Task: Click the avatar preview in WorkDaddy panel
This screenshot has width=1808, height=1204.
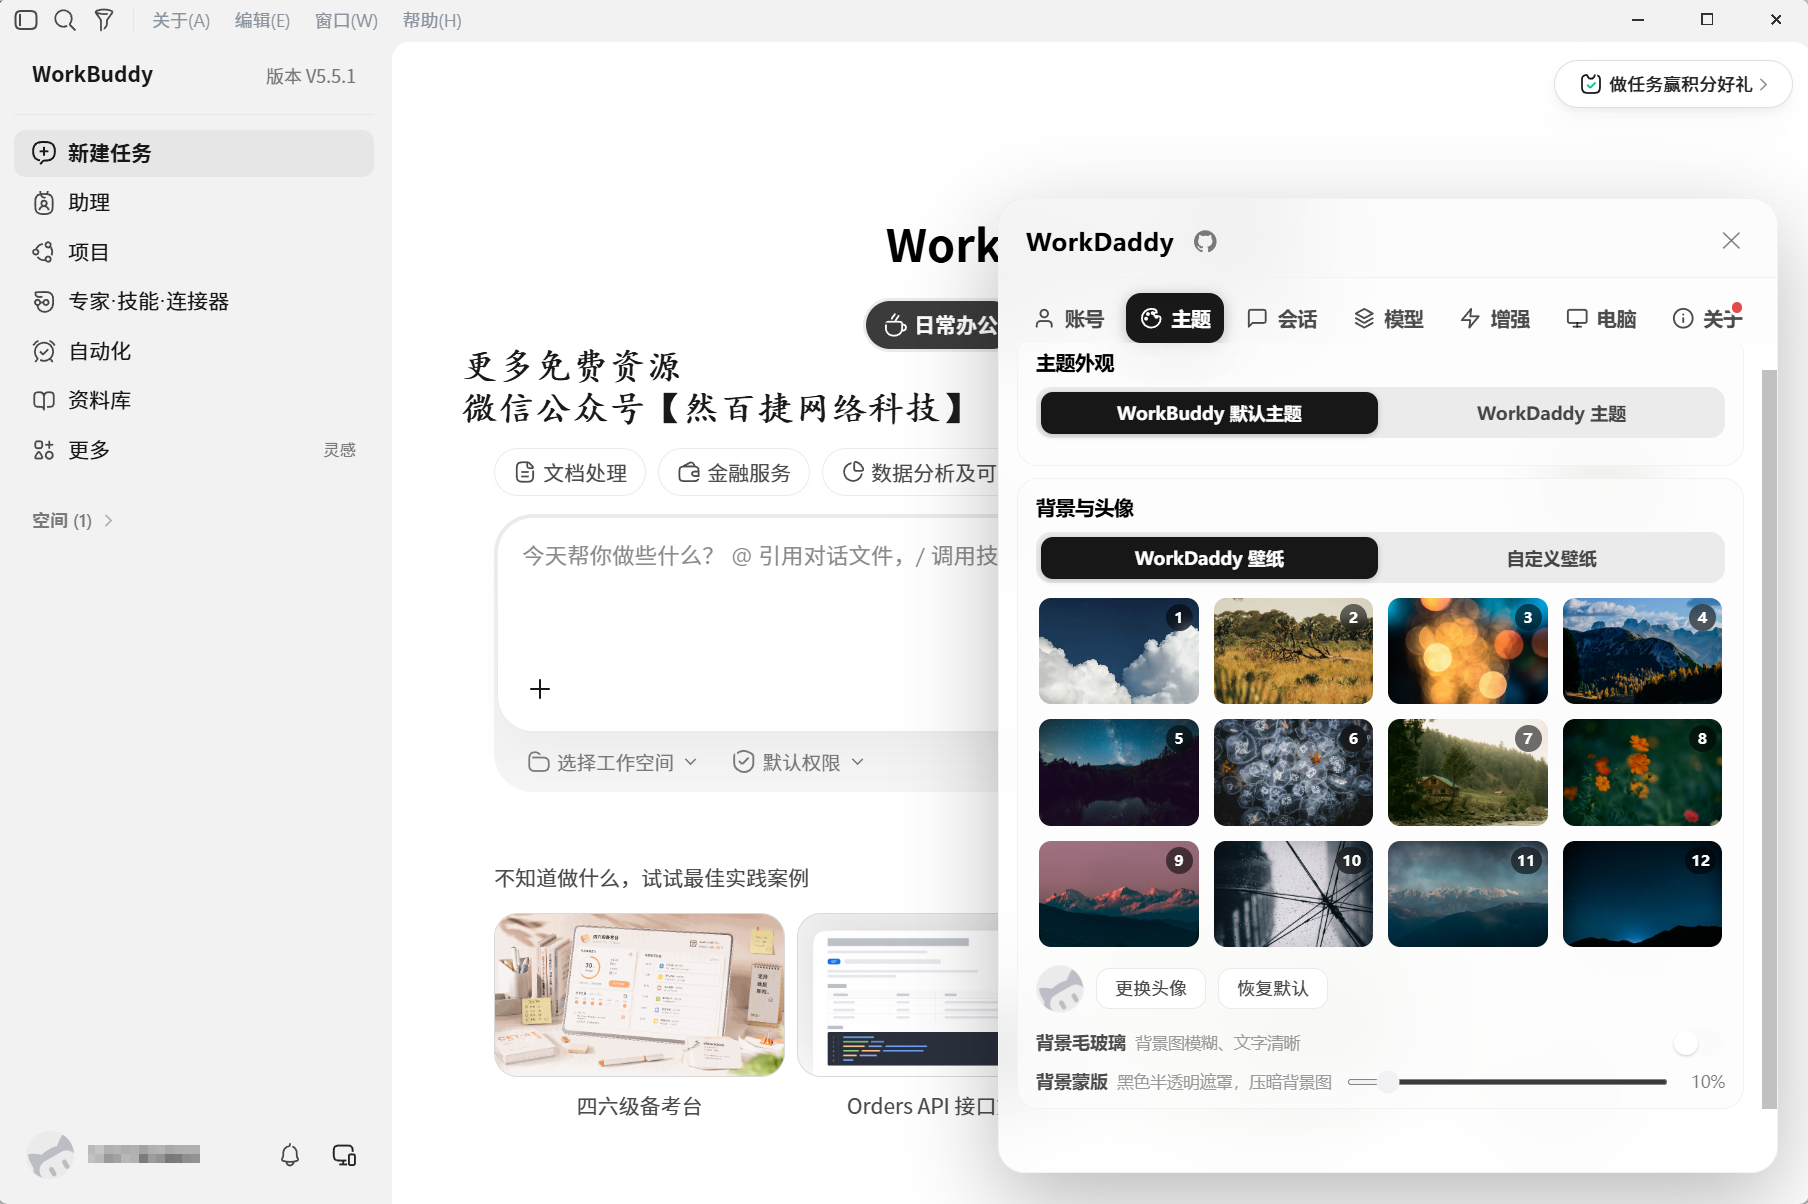Action: (x=1060, y=988)
